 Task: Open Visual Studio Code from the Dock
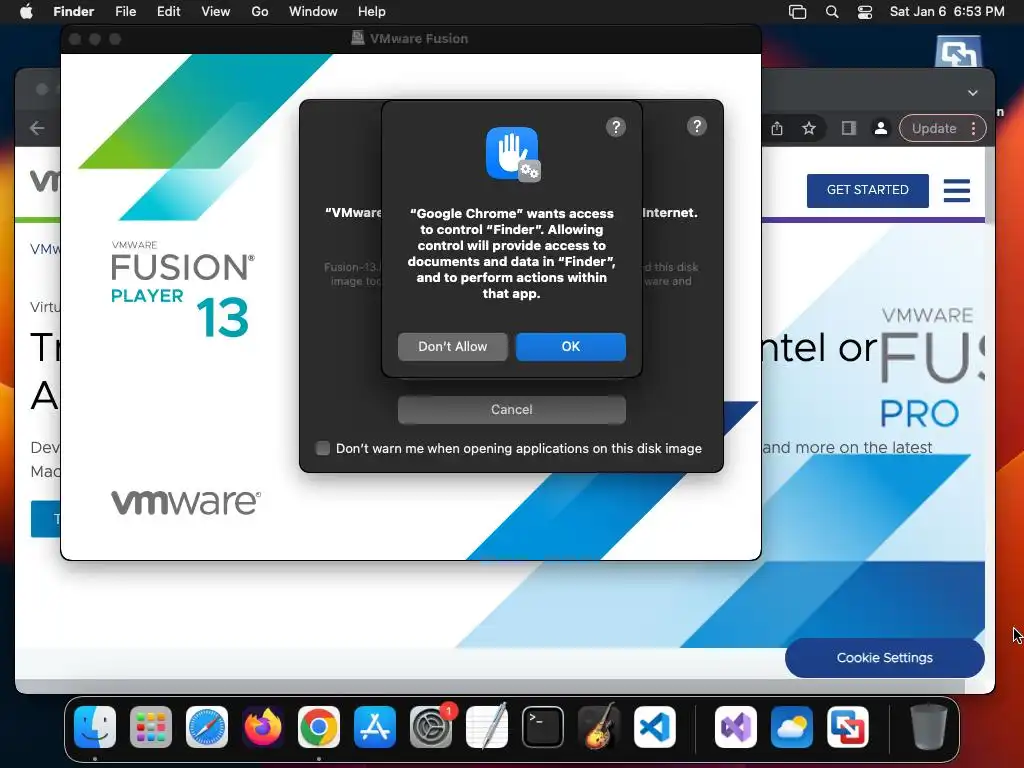coord(655,727)
